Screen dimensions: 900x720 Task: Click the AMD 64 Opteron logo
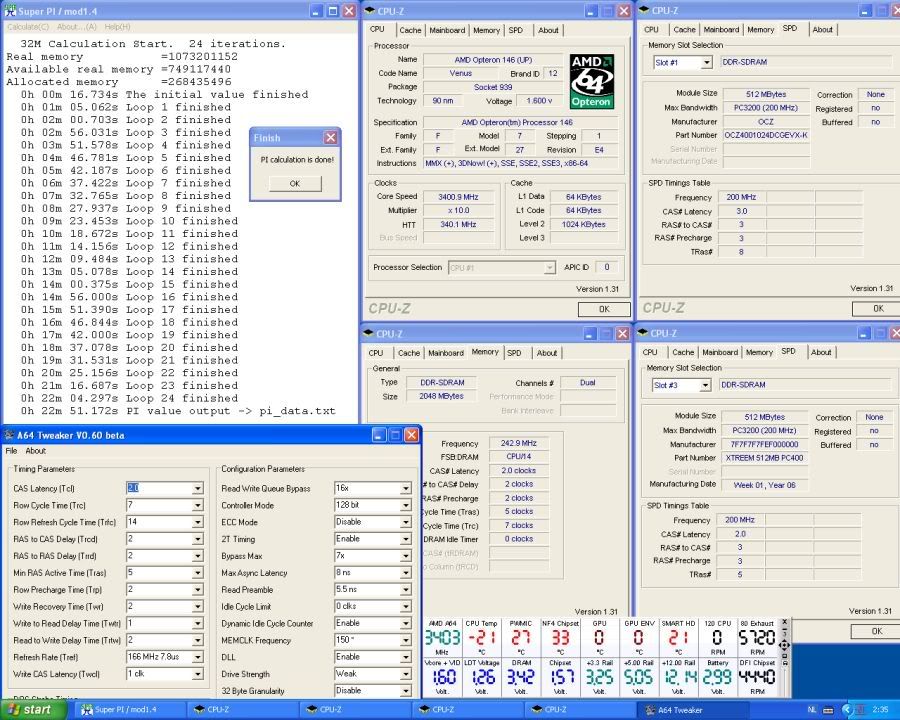pos(591,82)
